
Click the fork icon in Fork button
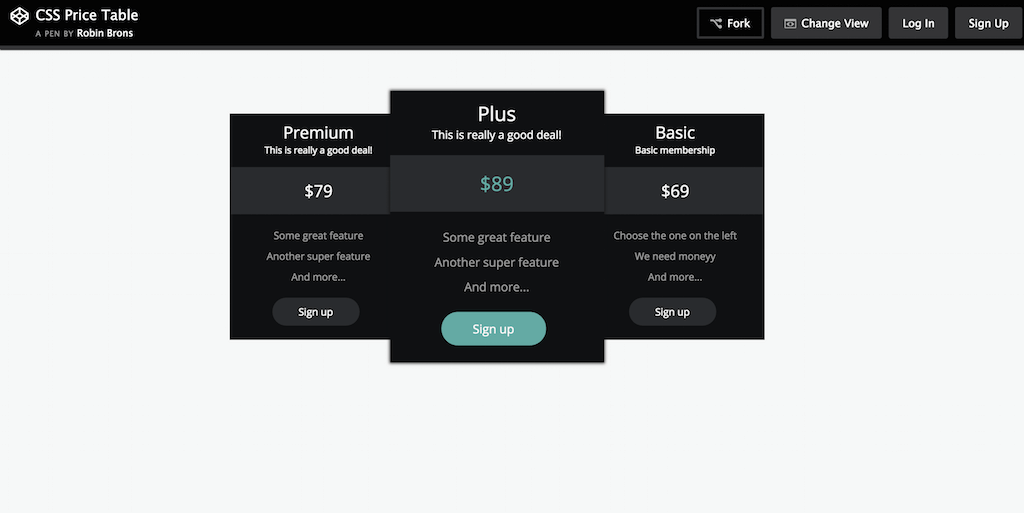point(716,23)
